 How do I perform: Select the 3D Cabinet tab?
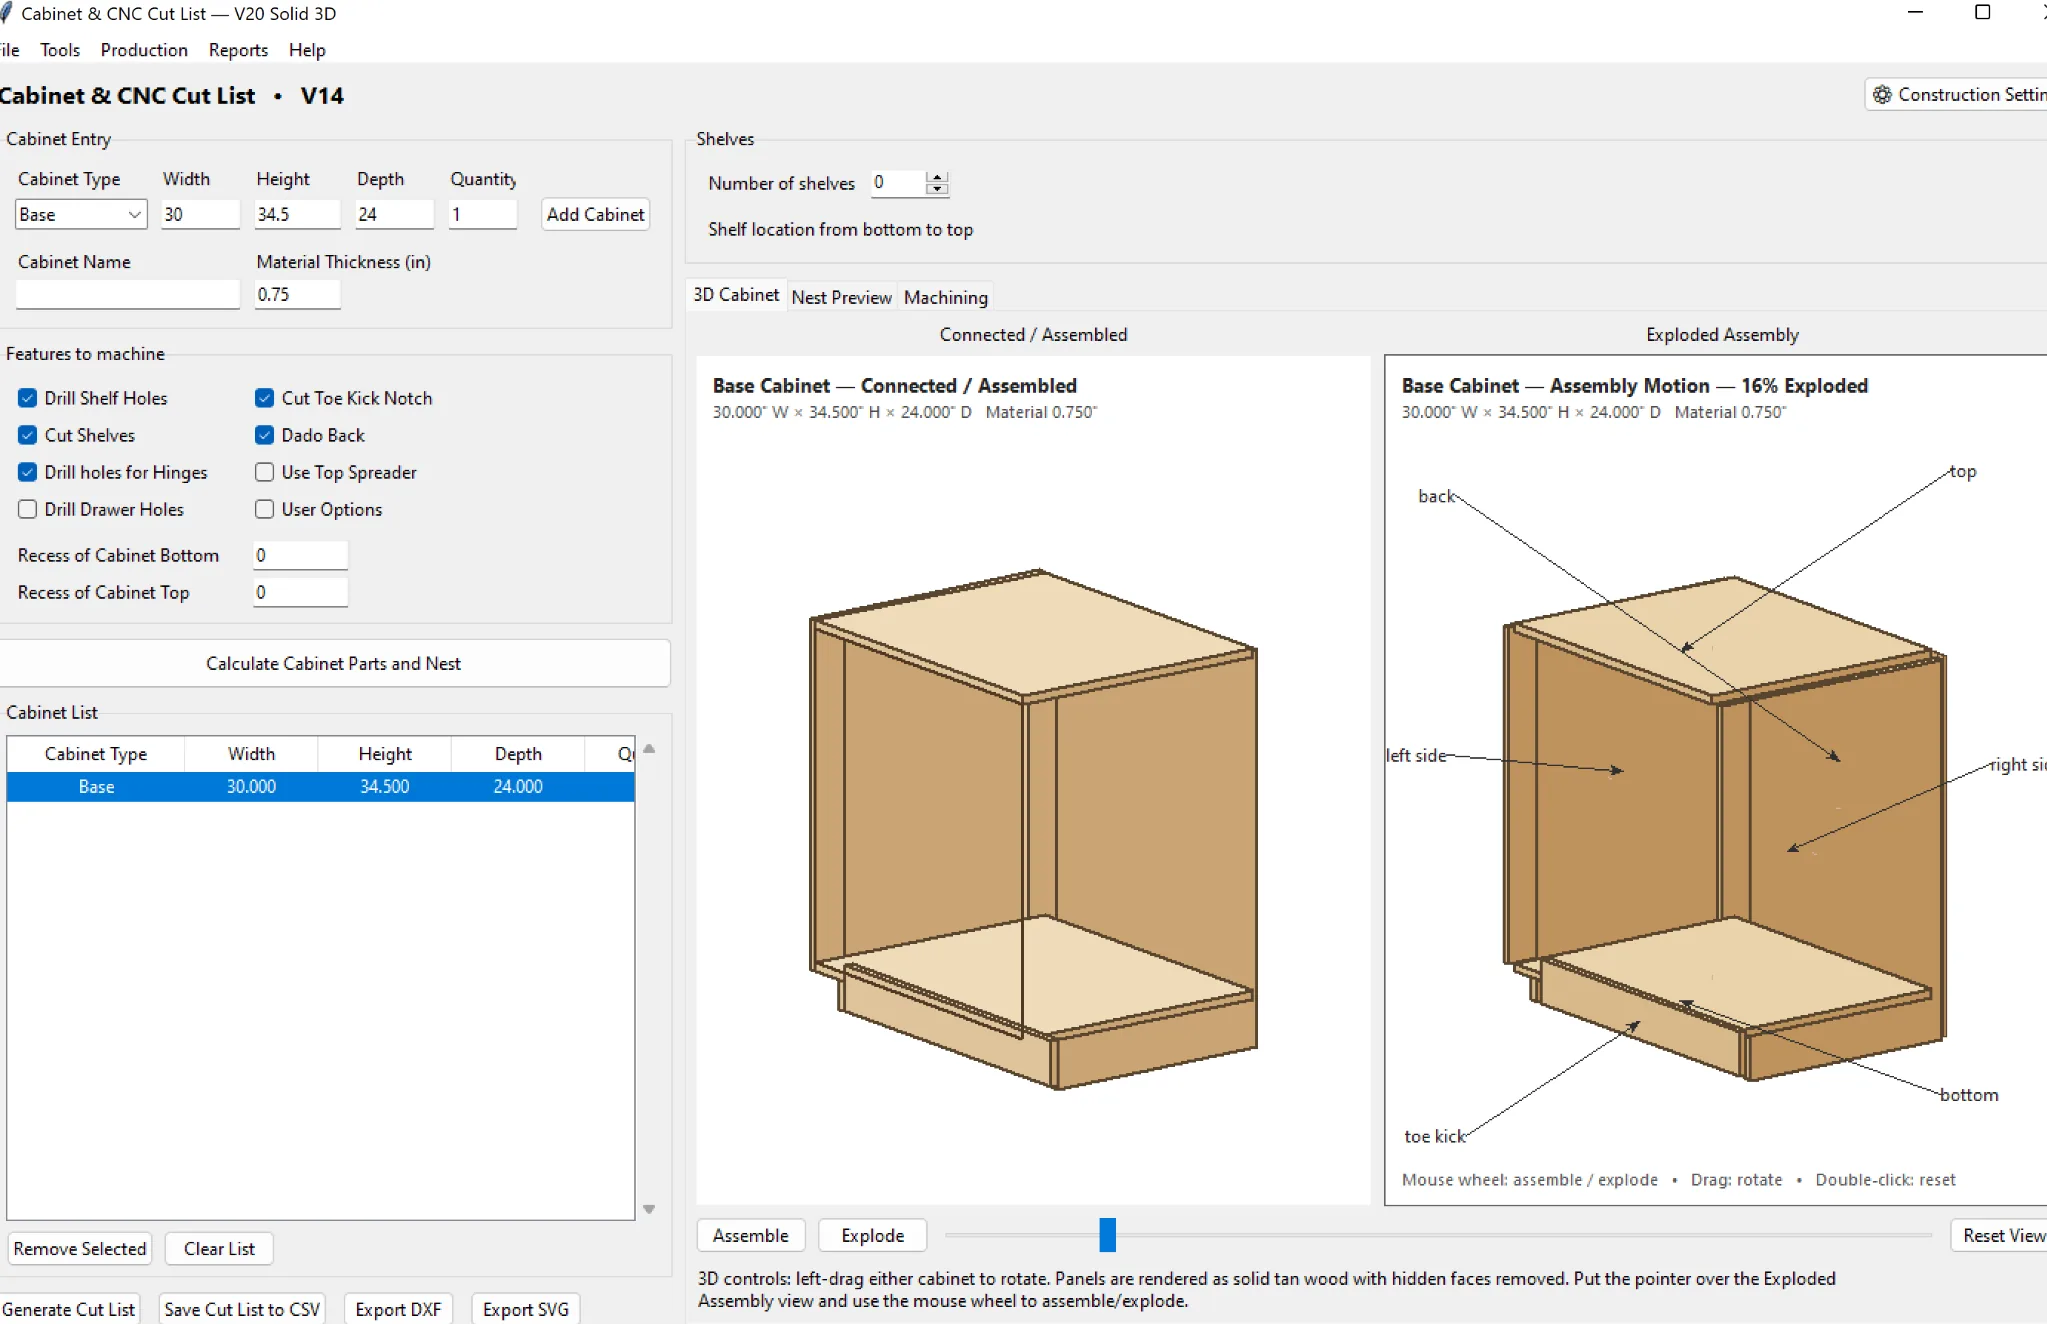click(736, 295)
